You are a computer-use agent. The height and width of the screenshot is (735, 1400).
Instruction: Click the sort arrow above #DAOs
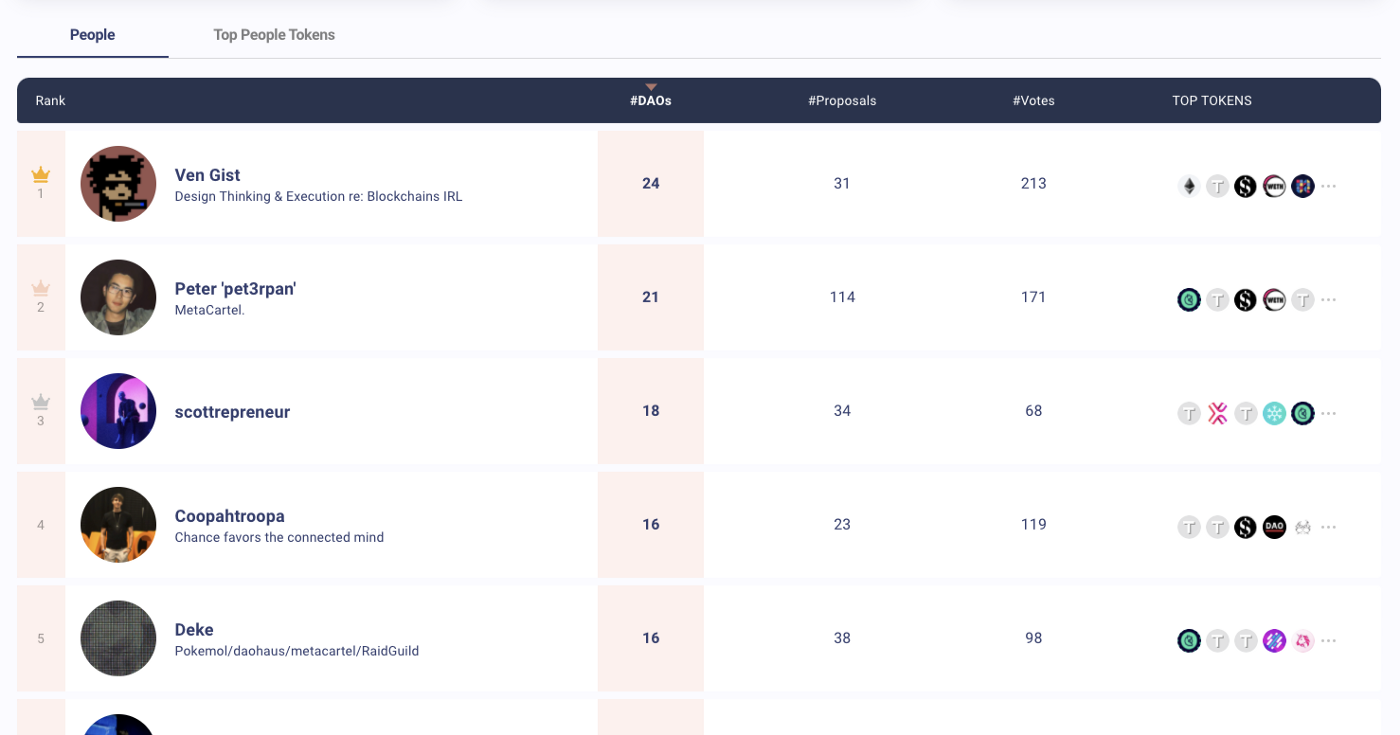(x=651, y=88)
